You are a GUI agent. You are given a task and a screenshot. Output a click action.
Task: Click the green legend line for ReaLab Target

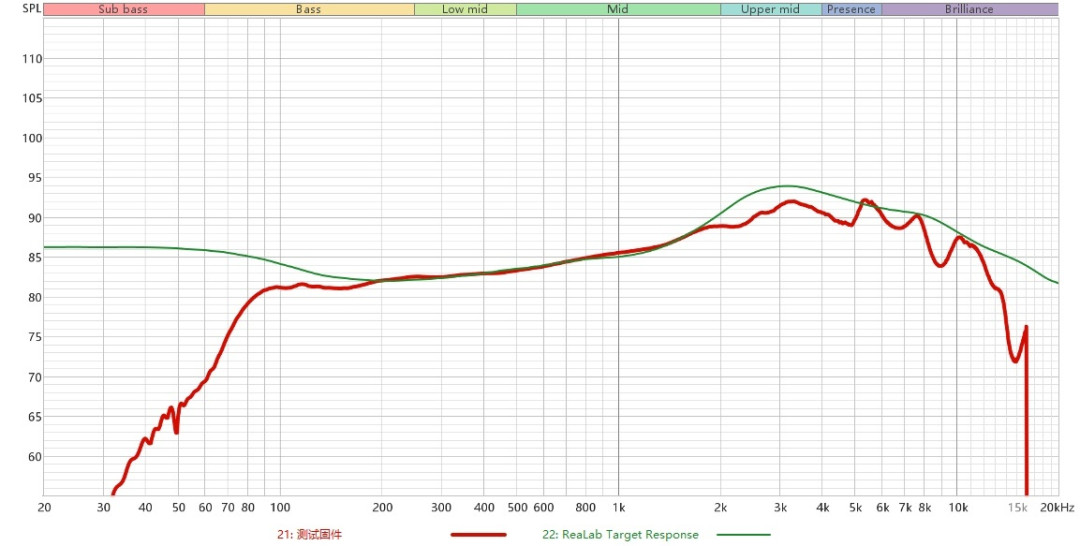coord(743,535)
